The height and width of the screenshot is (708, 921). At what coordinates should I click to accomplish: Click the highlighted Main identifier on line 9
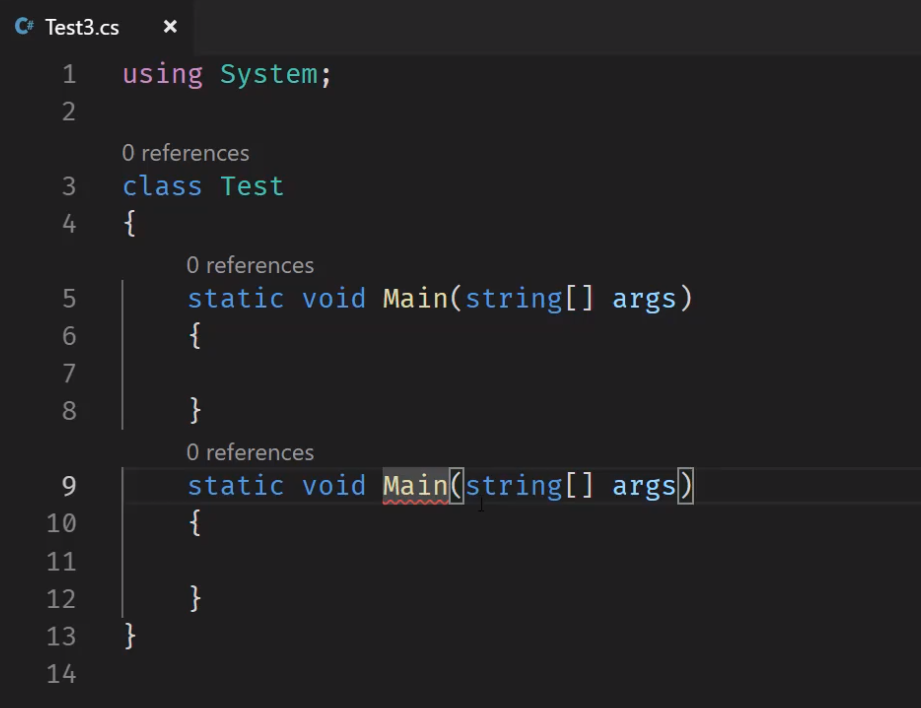pos(414,485)
